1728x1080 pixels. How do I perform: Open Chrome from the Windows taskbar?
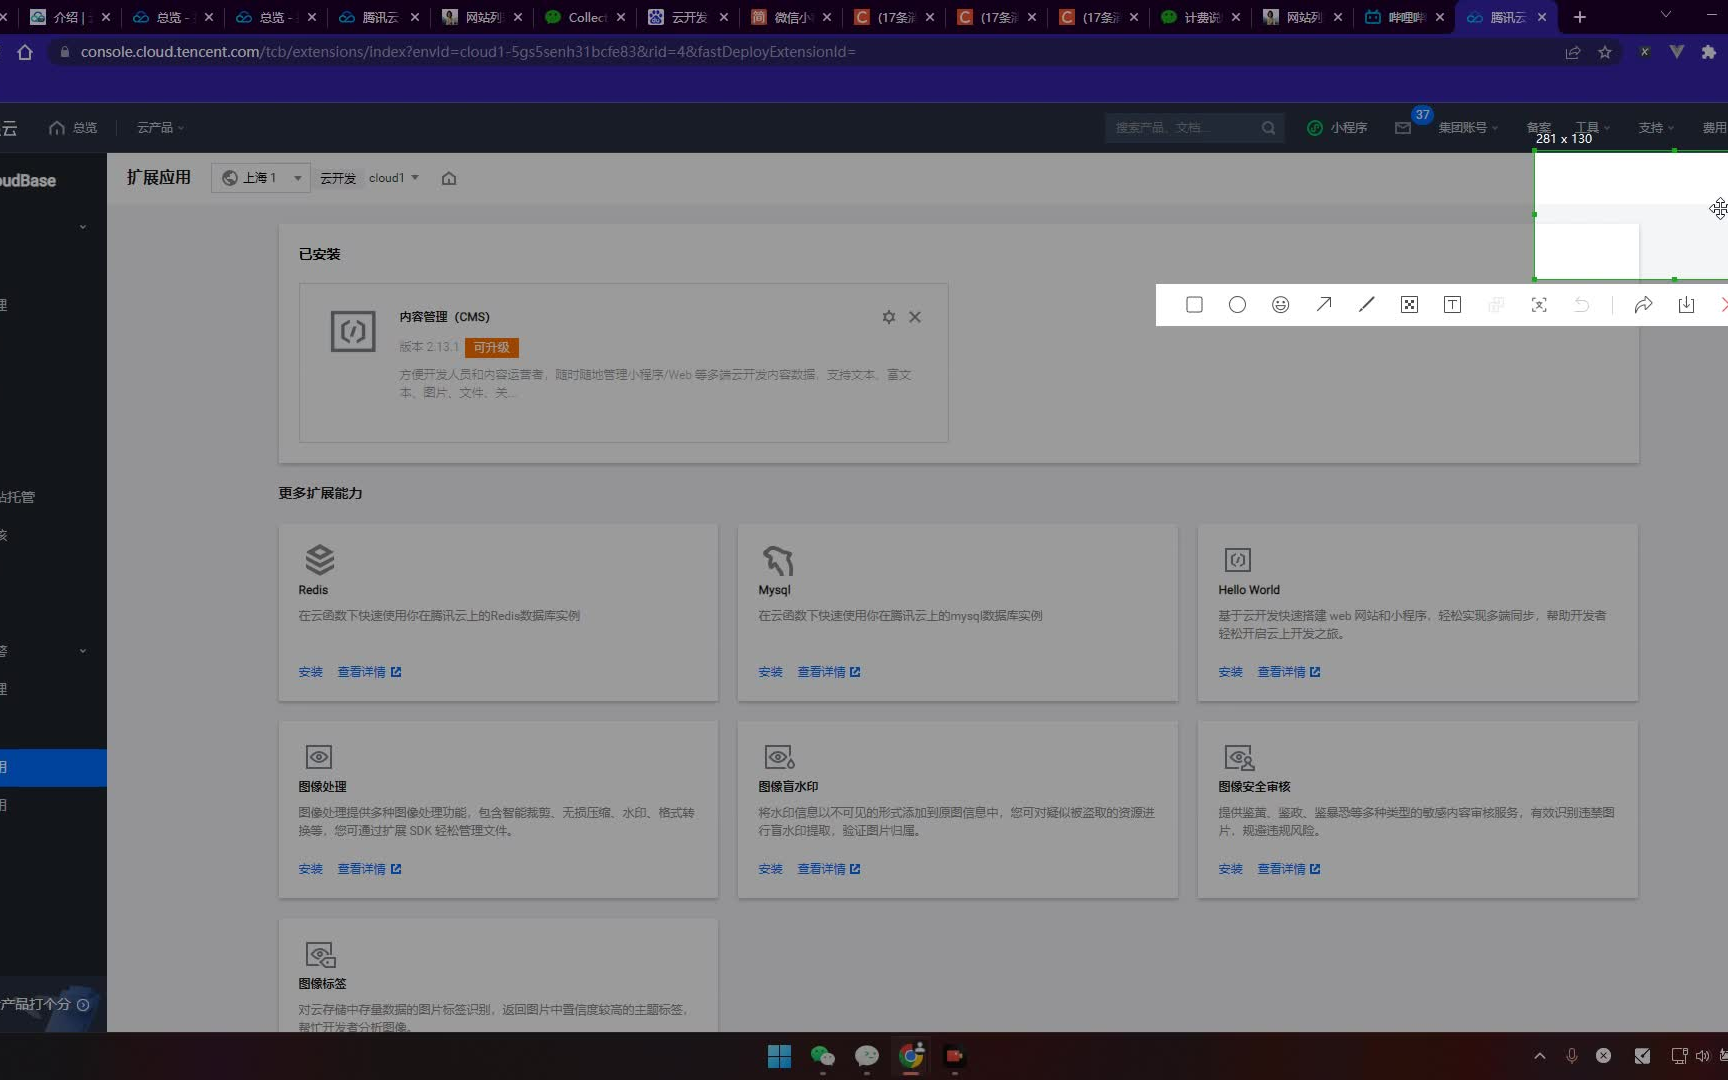(911, 1056)
